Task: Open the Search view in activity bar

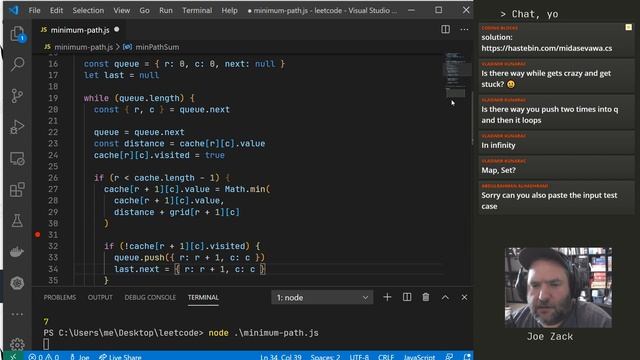Action: coord(17,64)
